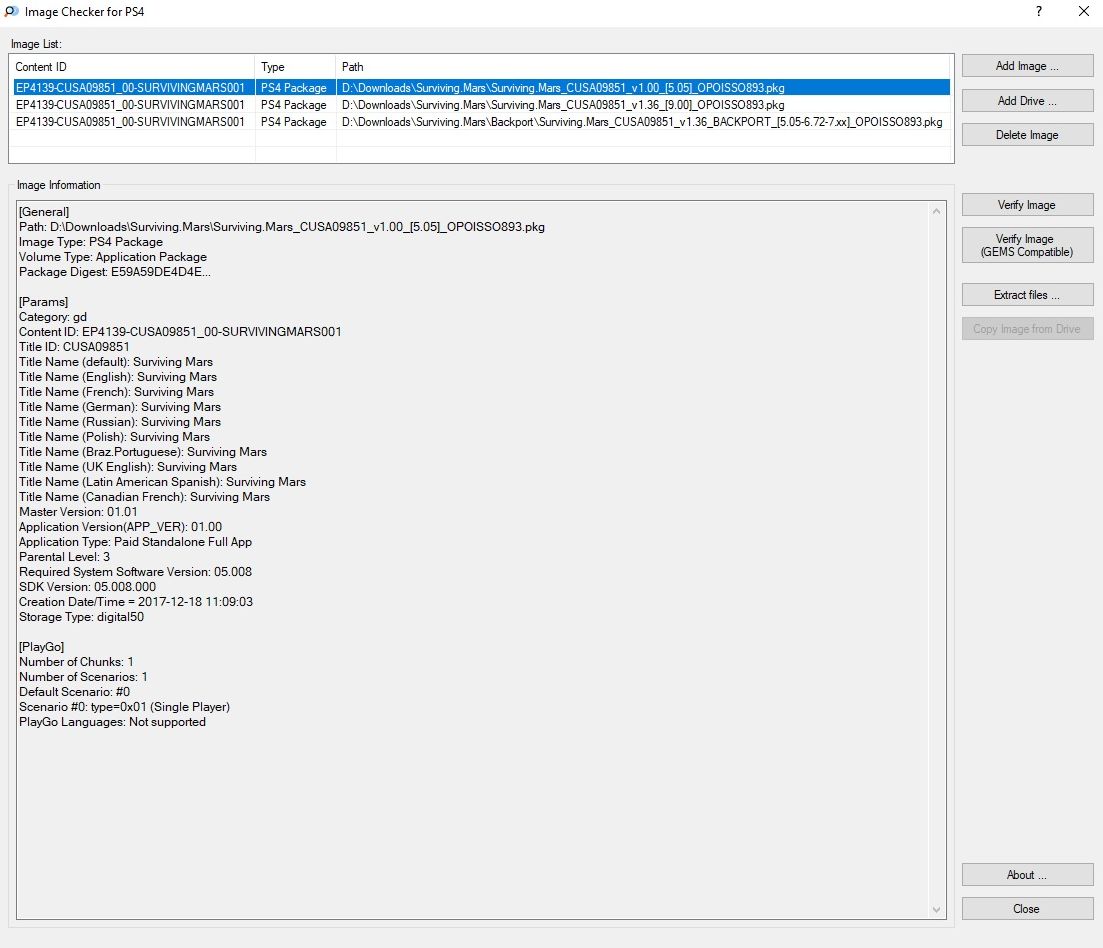Click the Add Drive button
The height and width of the screenshot is (948, 1103).
coord(1027,101)
